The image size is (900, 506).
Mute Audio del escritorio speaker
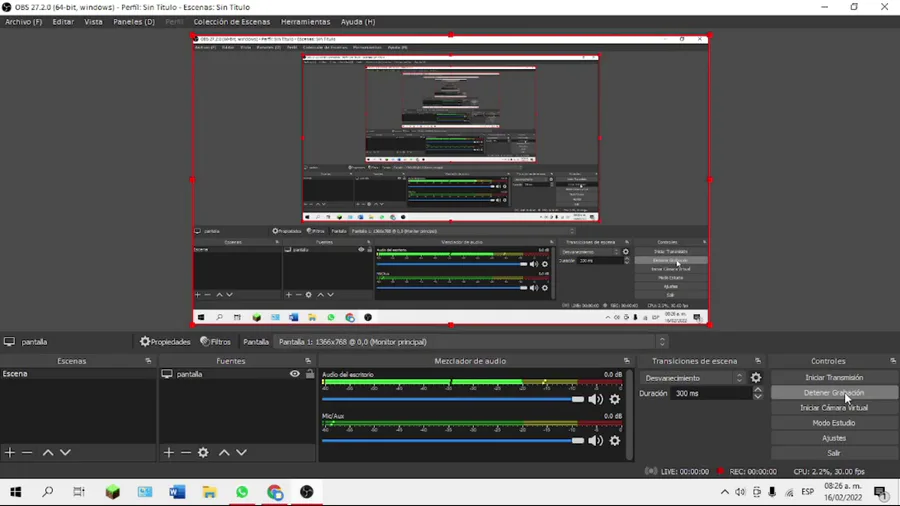(x=596, y=399)
